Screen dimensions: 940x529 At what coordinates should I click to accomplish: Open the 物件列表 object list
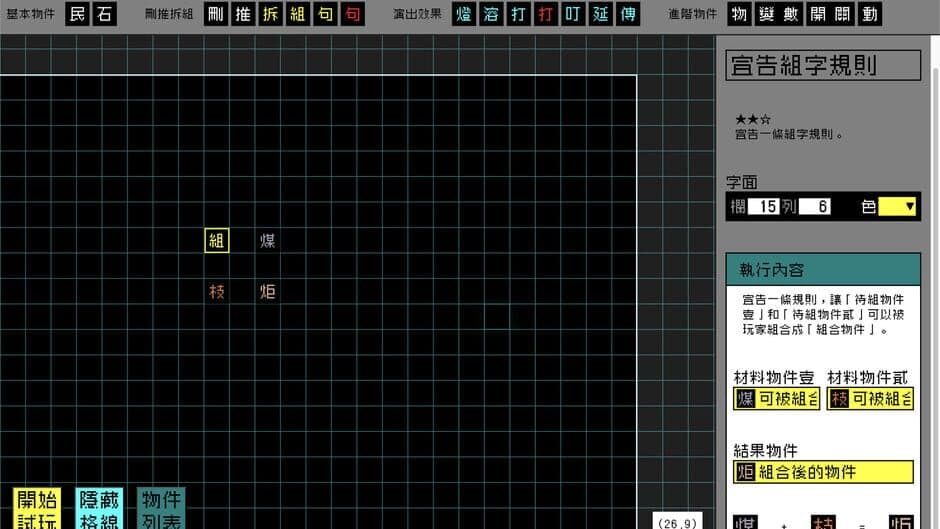point(161,508)
